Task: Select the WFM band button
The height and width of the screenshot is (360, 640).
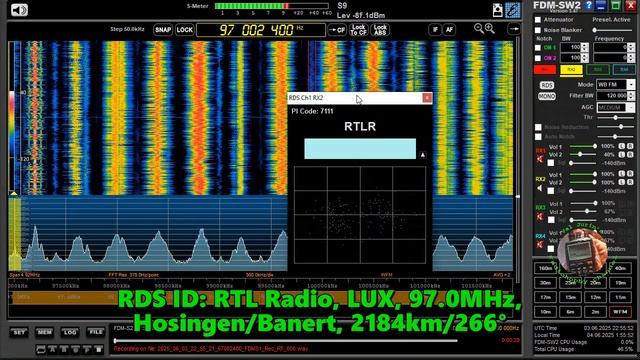Action: [620, 312]
